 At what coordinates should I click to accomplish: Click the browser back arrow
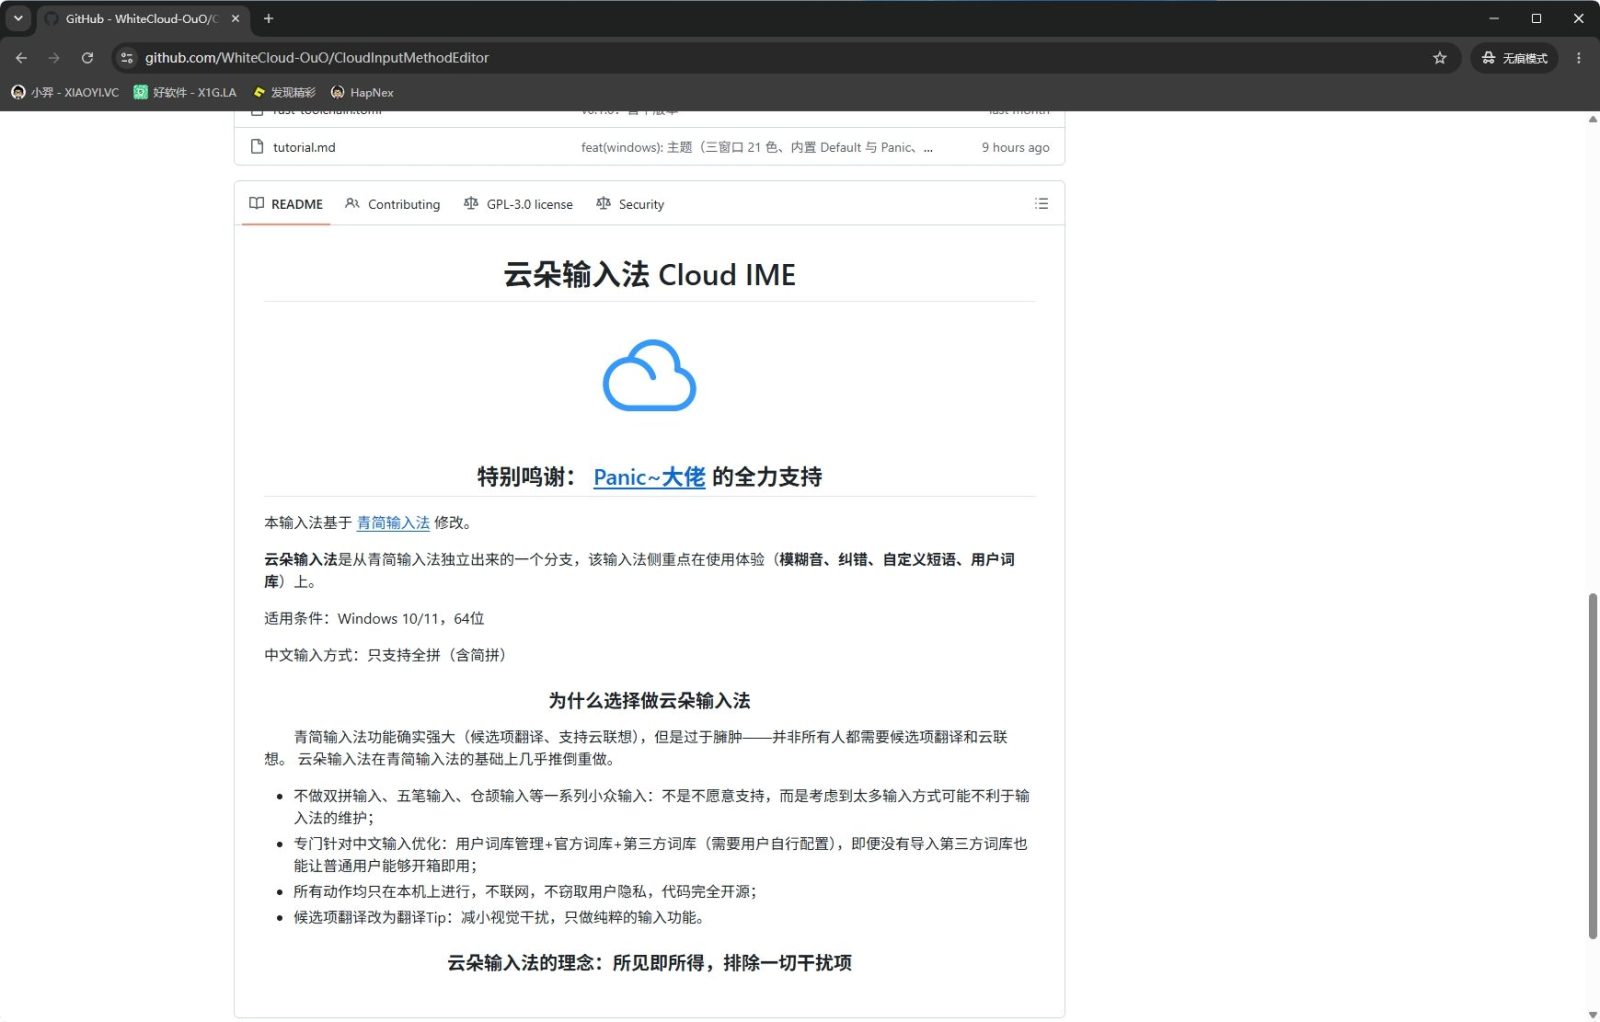21,58
